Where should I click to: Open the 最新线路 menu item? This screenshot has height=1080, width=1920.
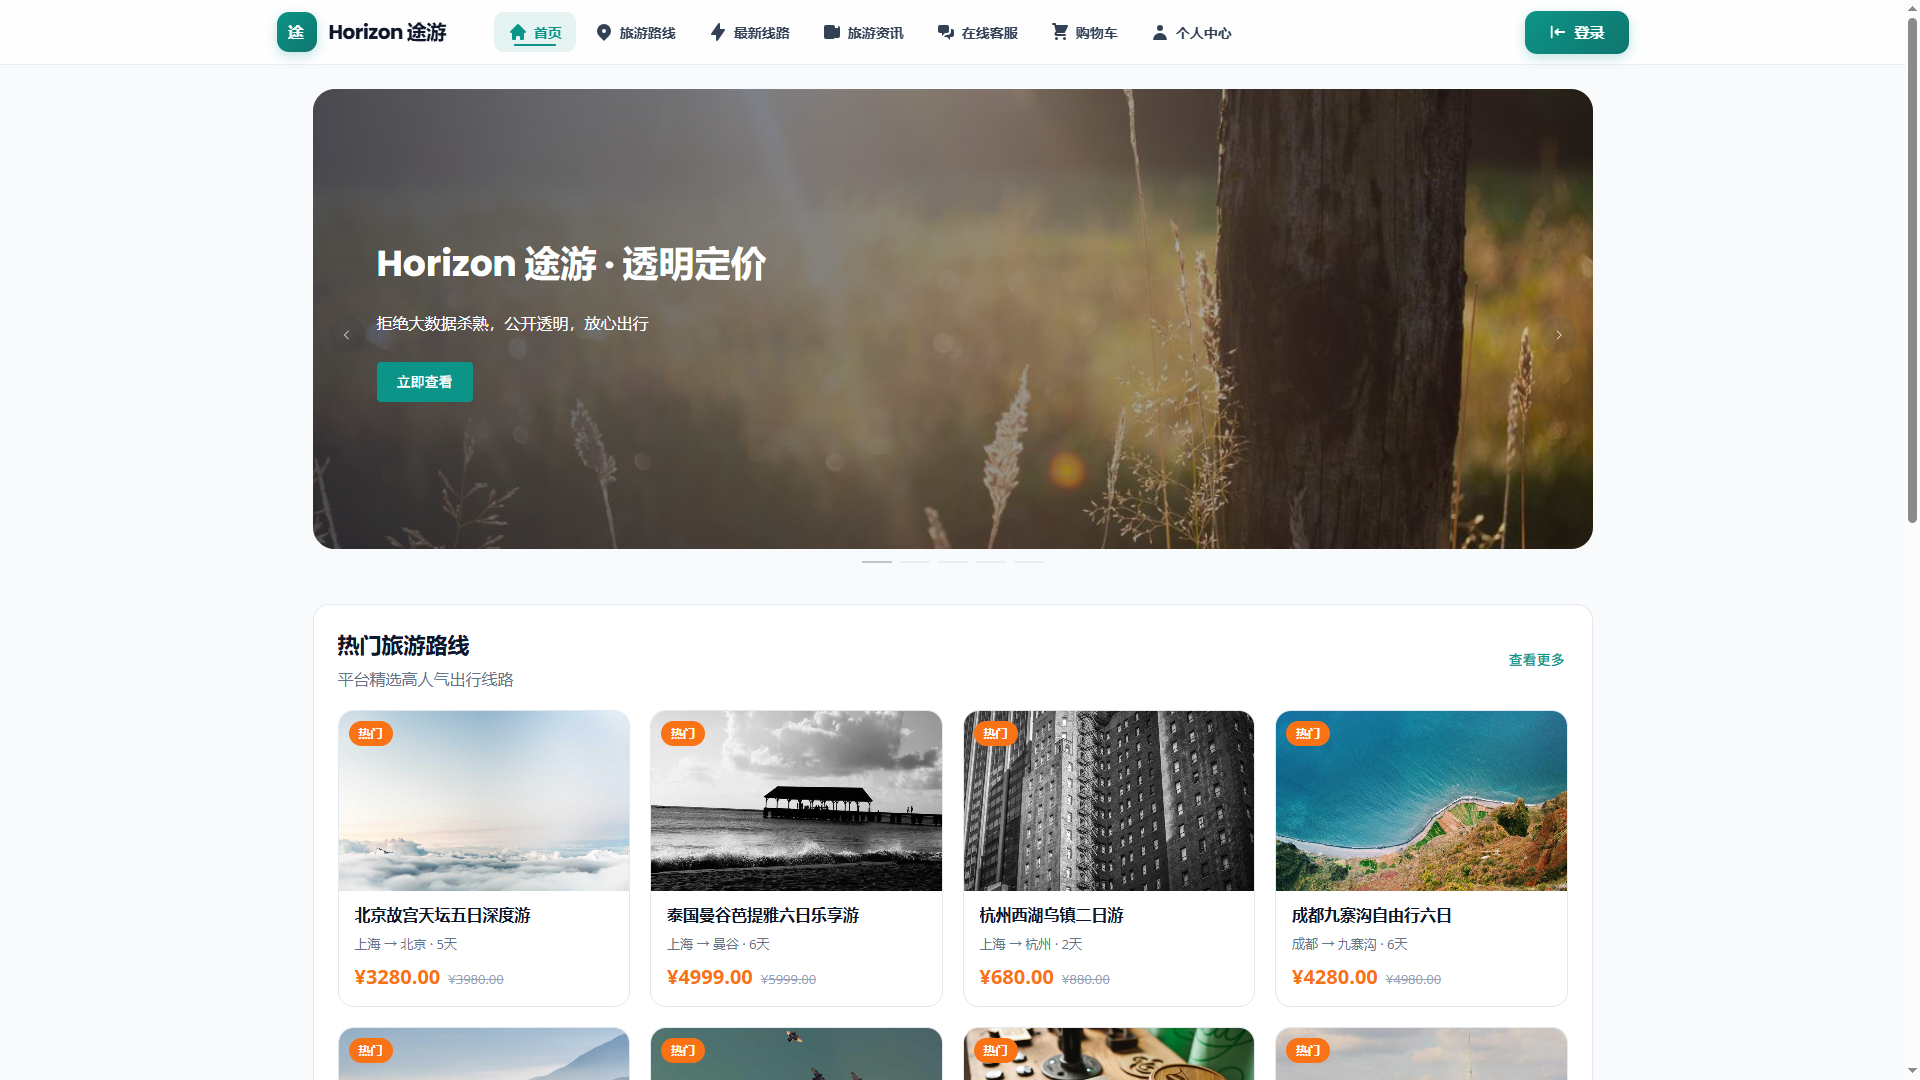(x=749, y=32)
